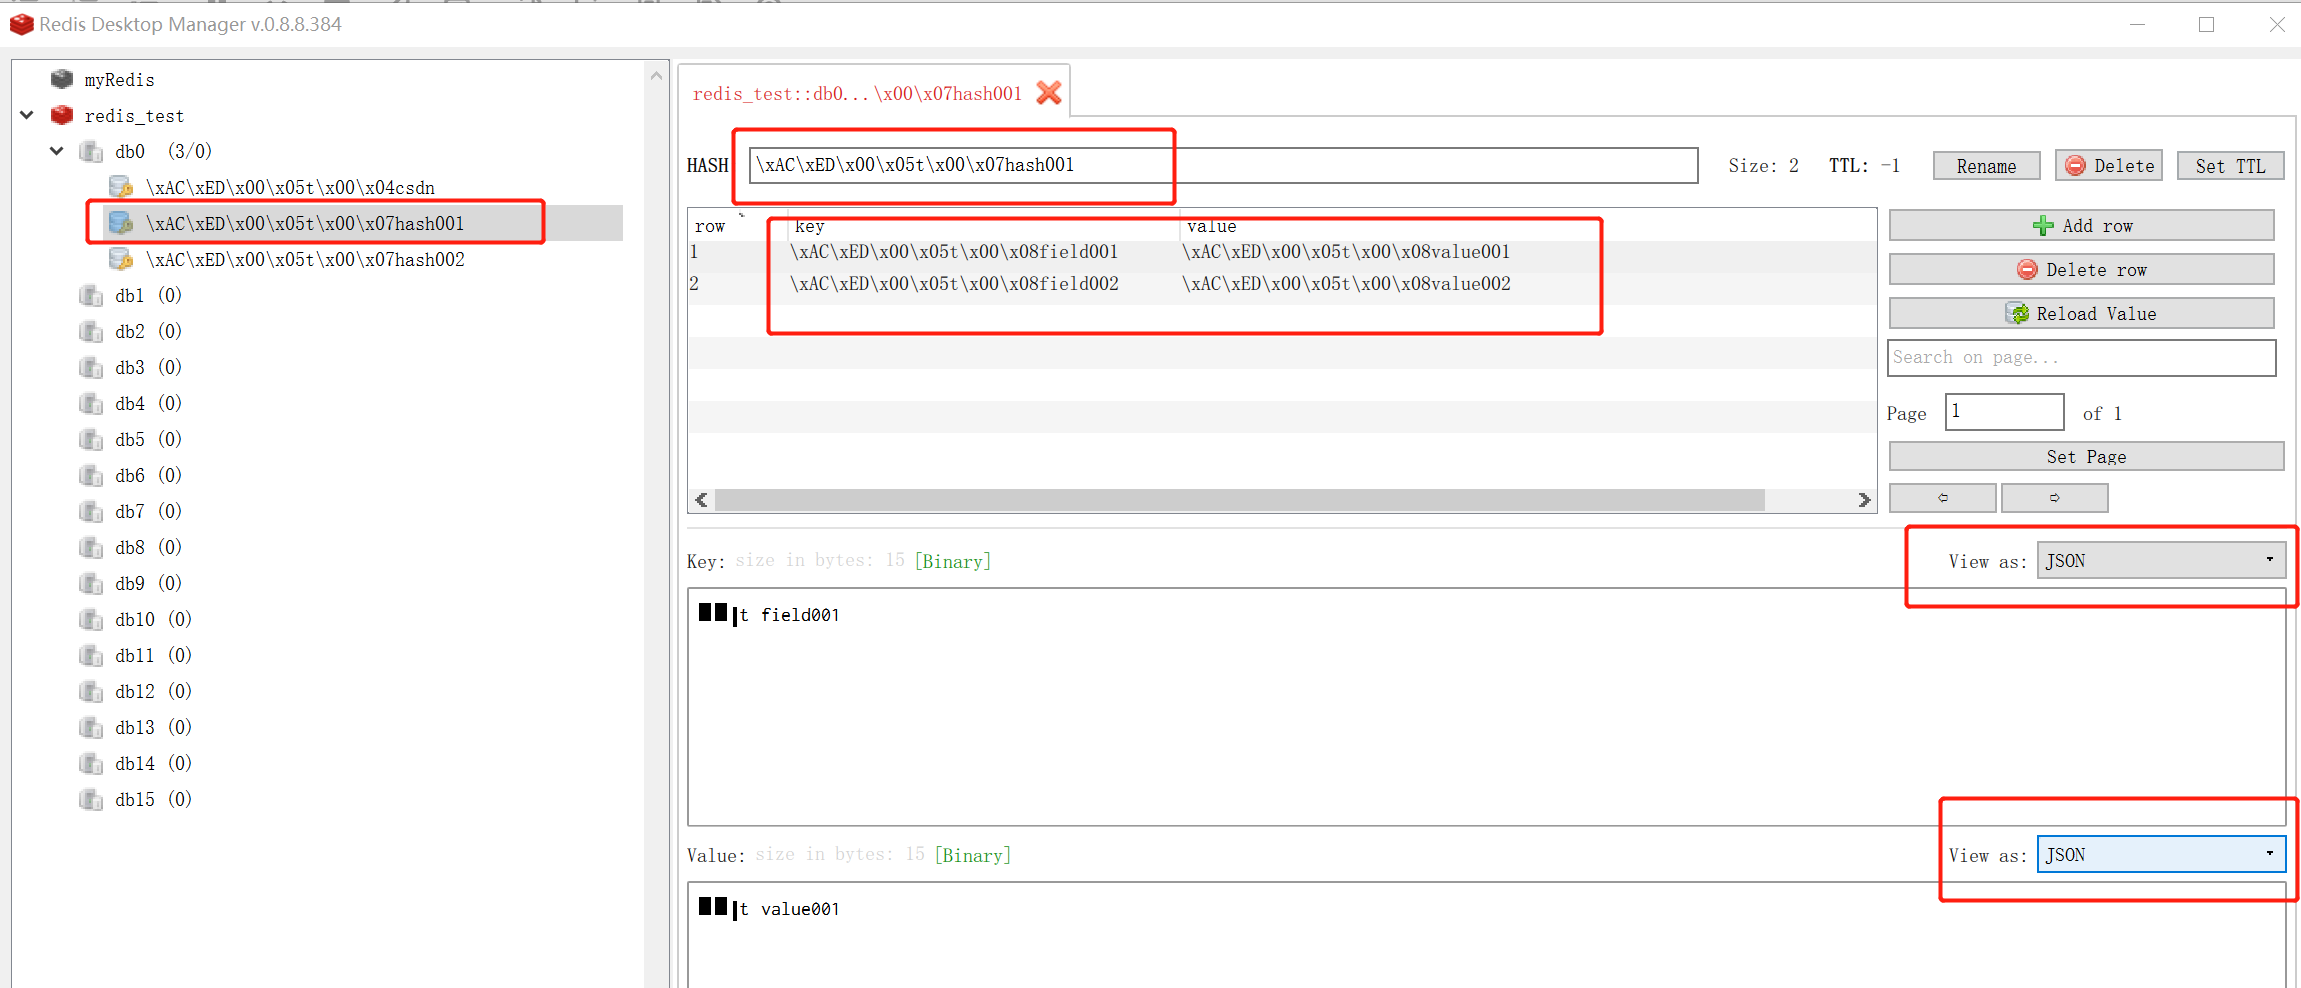Click the db6 database icon

[91, 475]
